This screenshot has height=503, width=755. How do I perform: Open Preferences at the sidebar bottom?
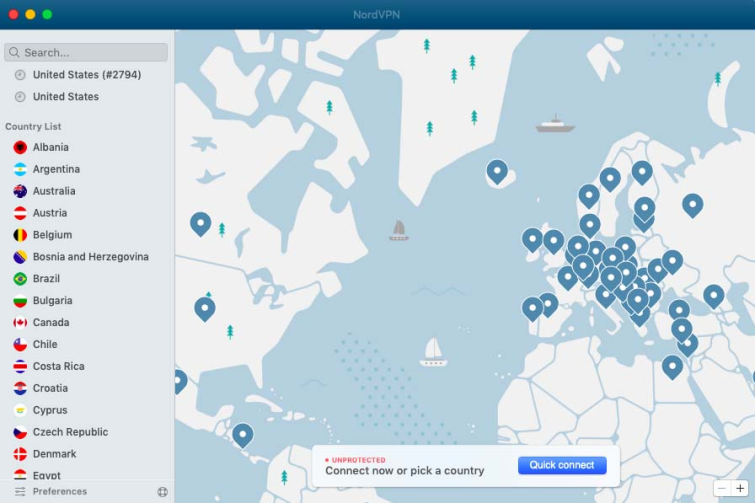point(51,491)
